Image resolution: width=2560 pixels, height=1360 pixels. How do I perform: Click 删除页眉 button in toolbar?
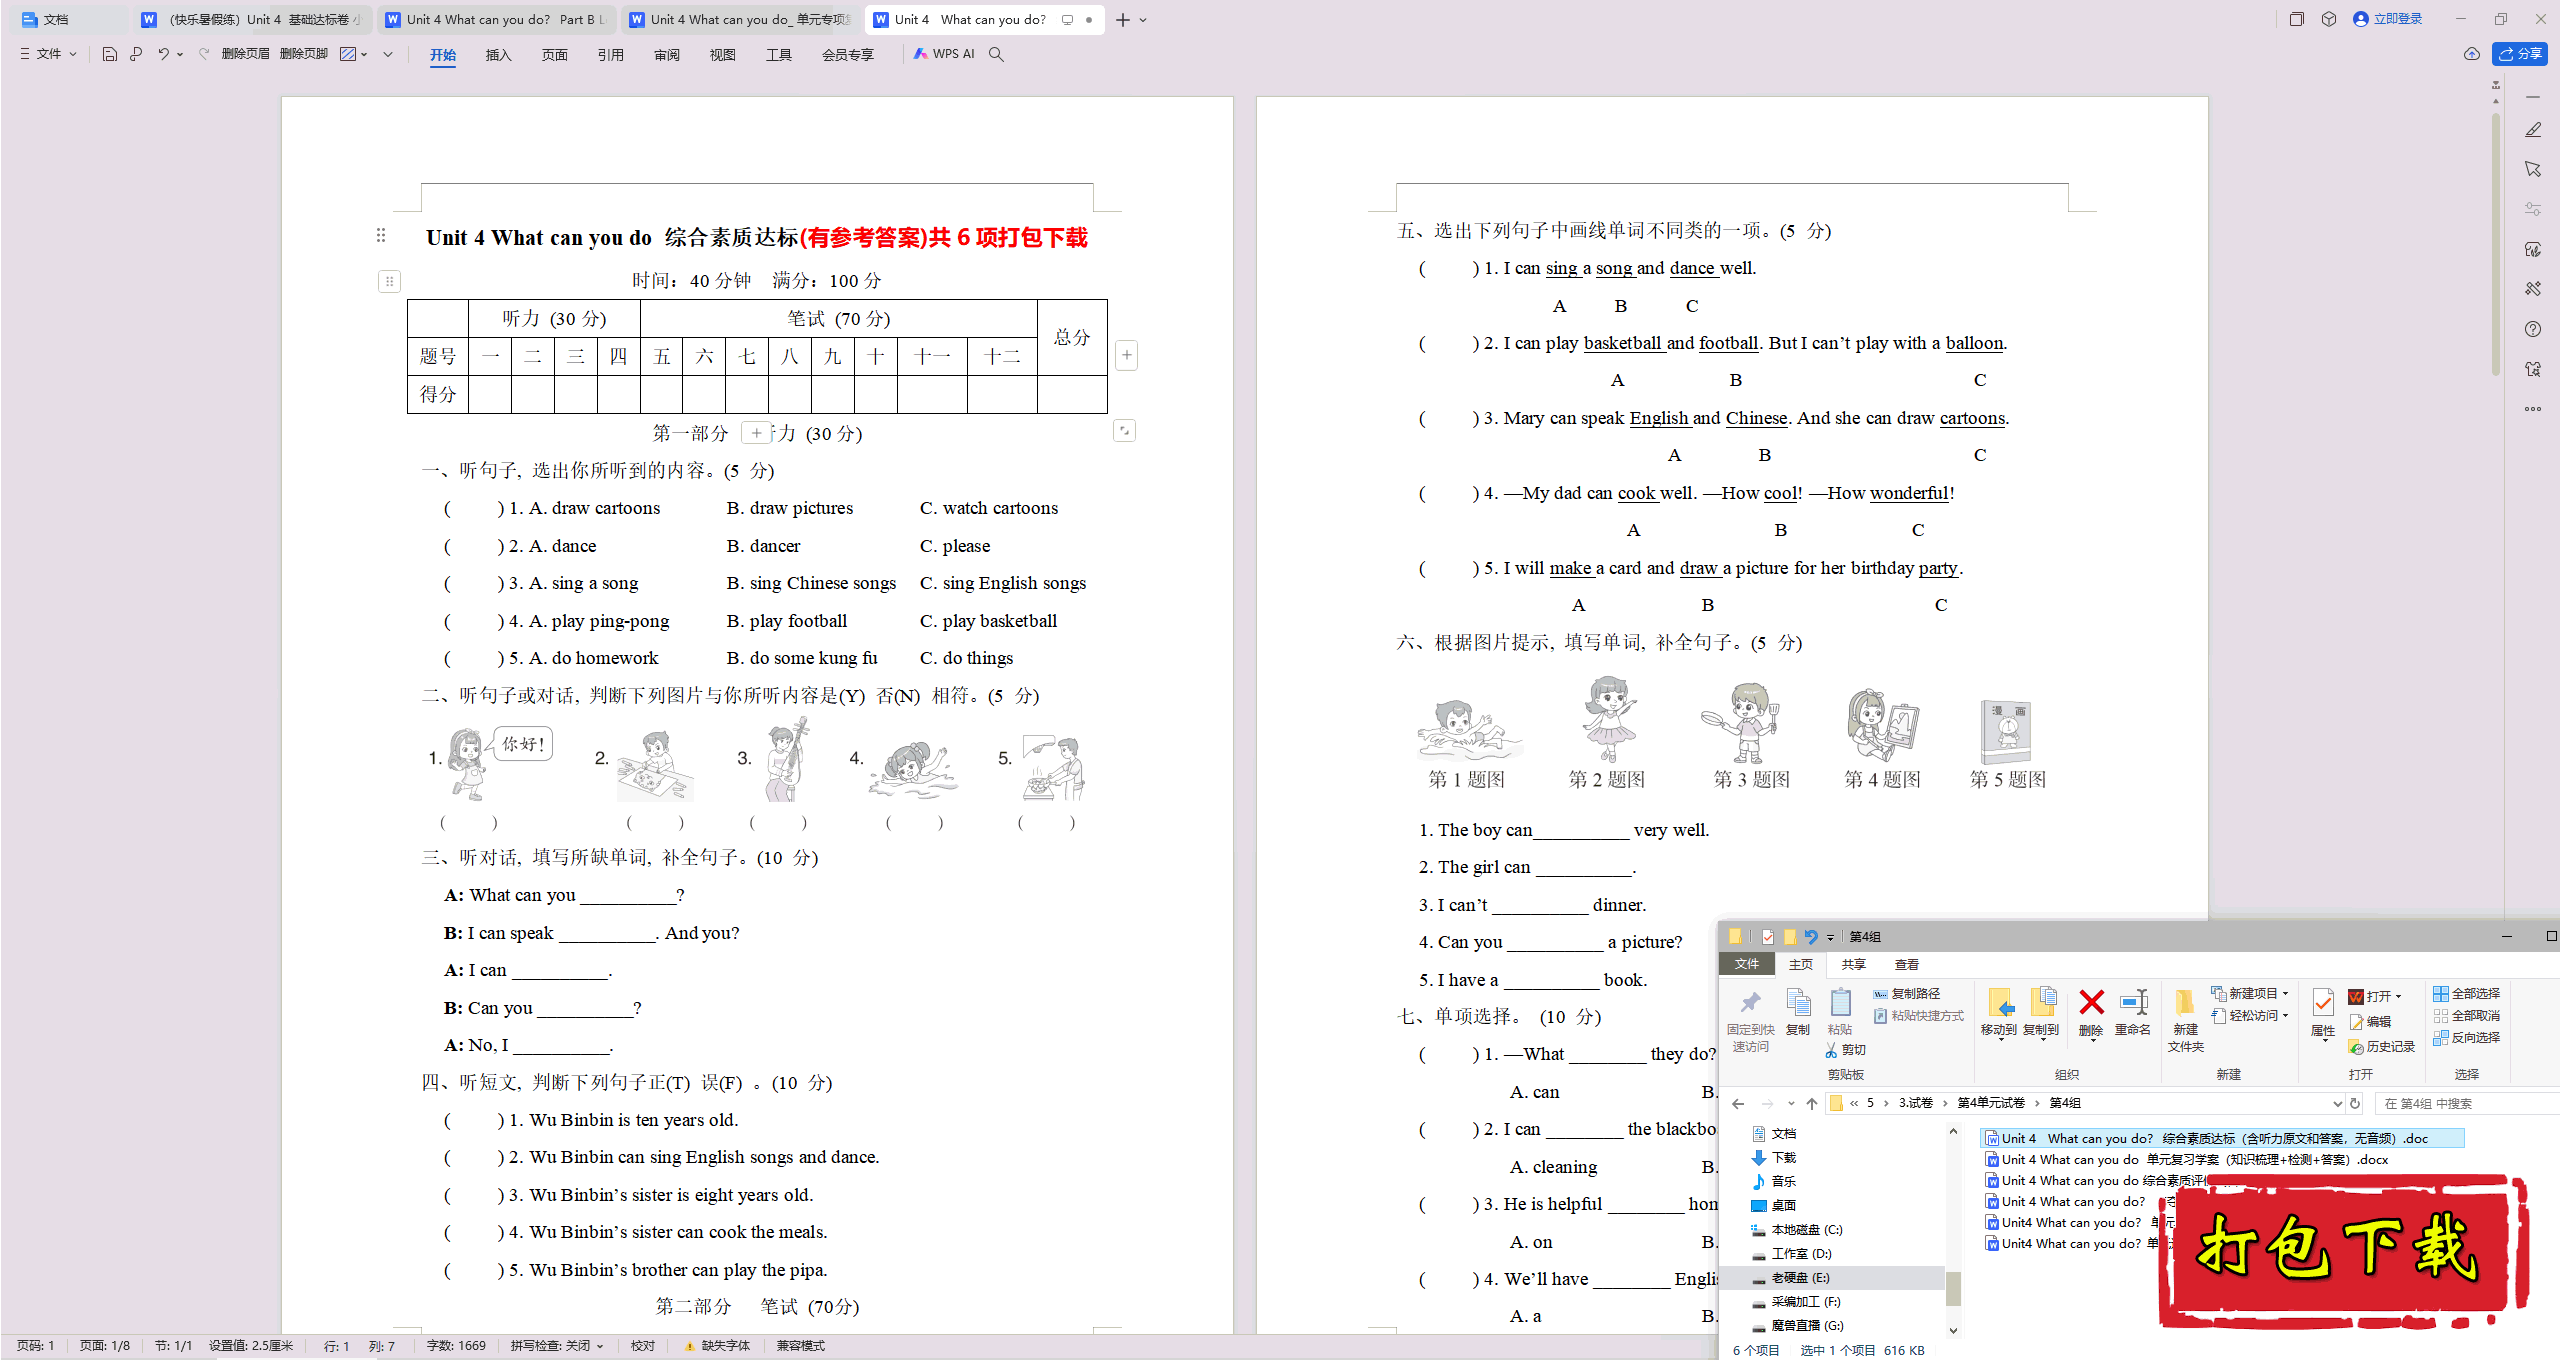(x=246, y=54)
